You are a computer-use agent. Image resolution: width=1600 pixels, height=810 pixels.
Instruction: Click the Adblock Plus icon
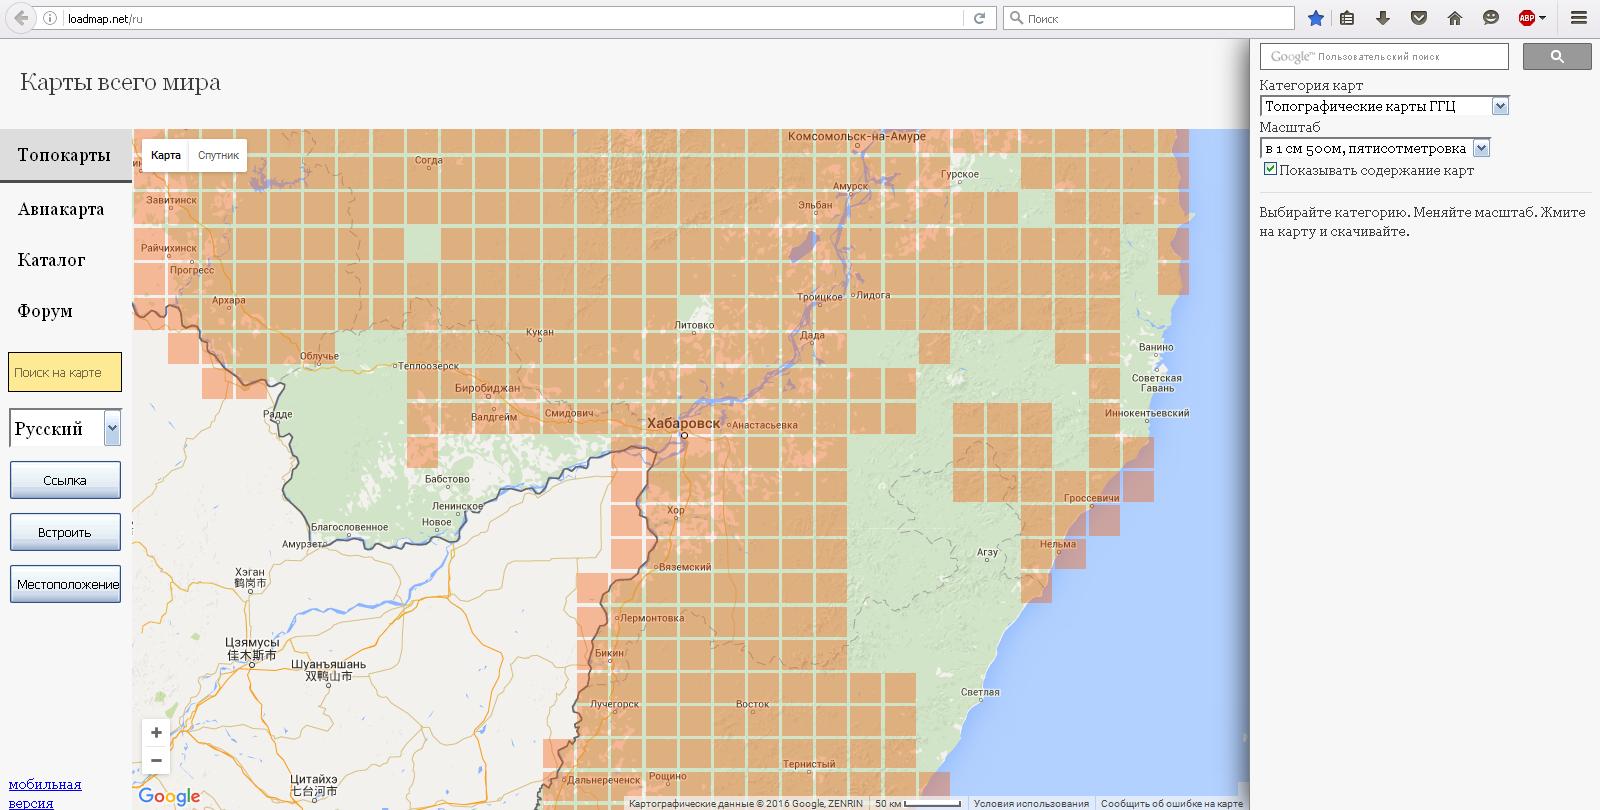(1527, 18)
